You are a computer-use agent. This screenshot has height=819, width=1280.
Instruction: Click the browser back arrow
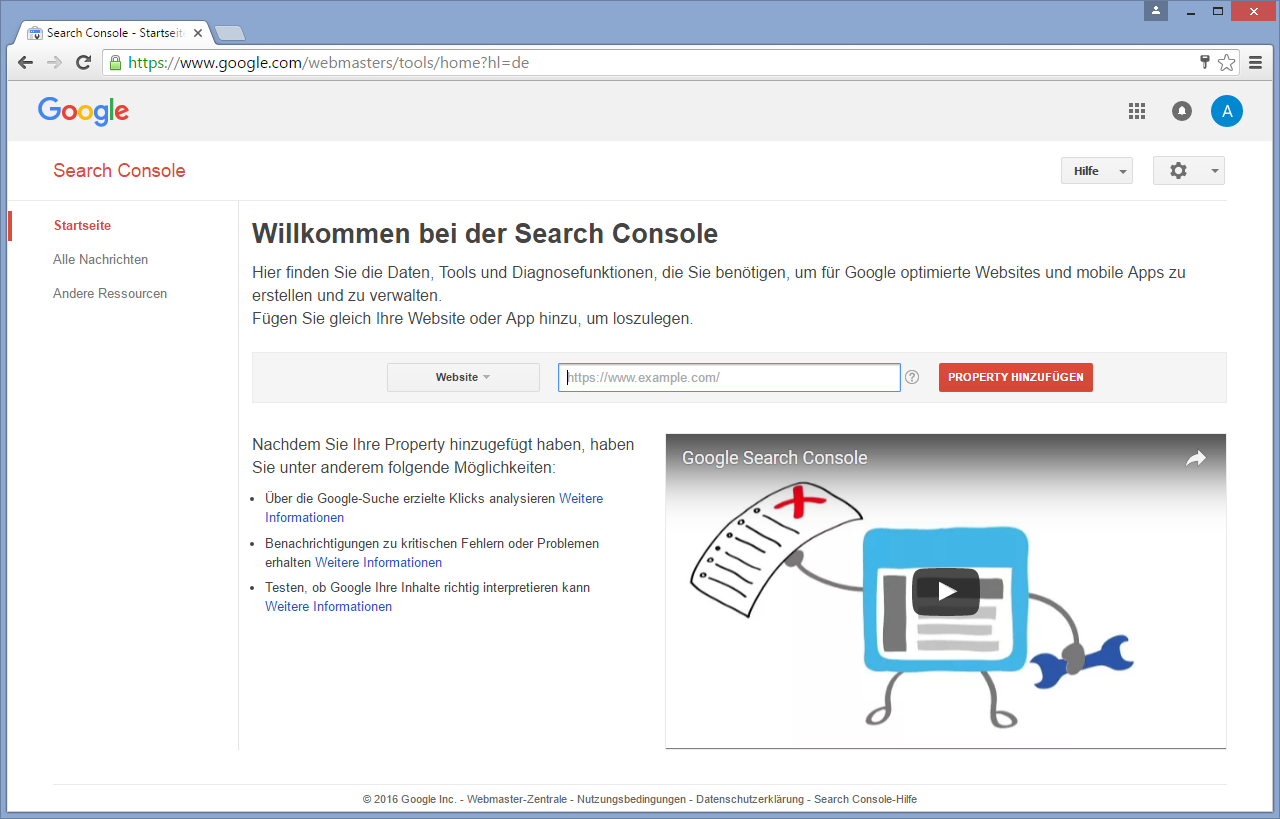coord(26,62)
